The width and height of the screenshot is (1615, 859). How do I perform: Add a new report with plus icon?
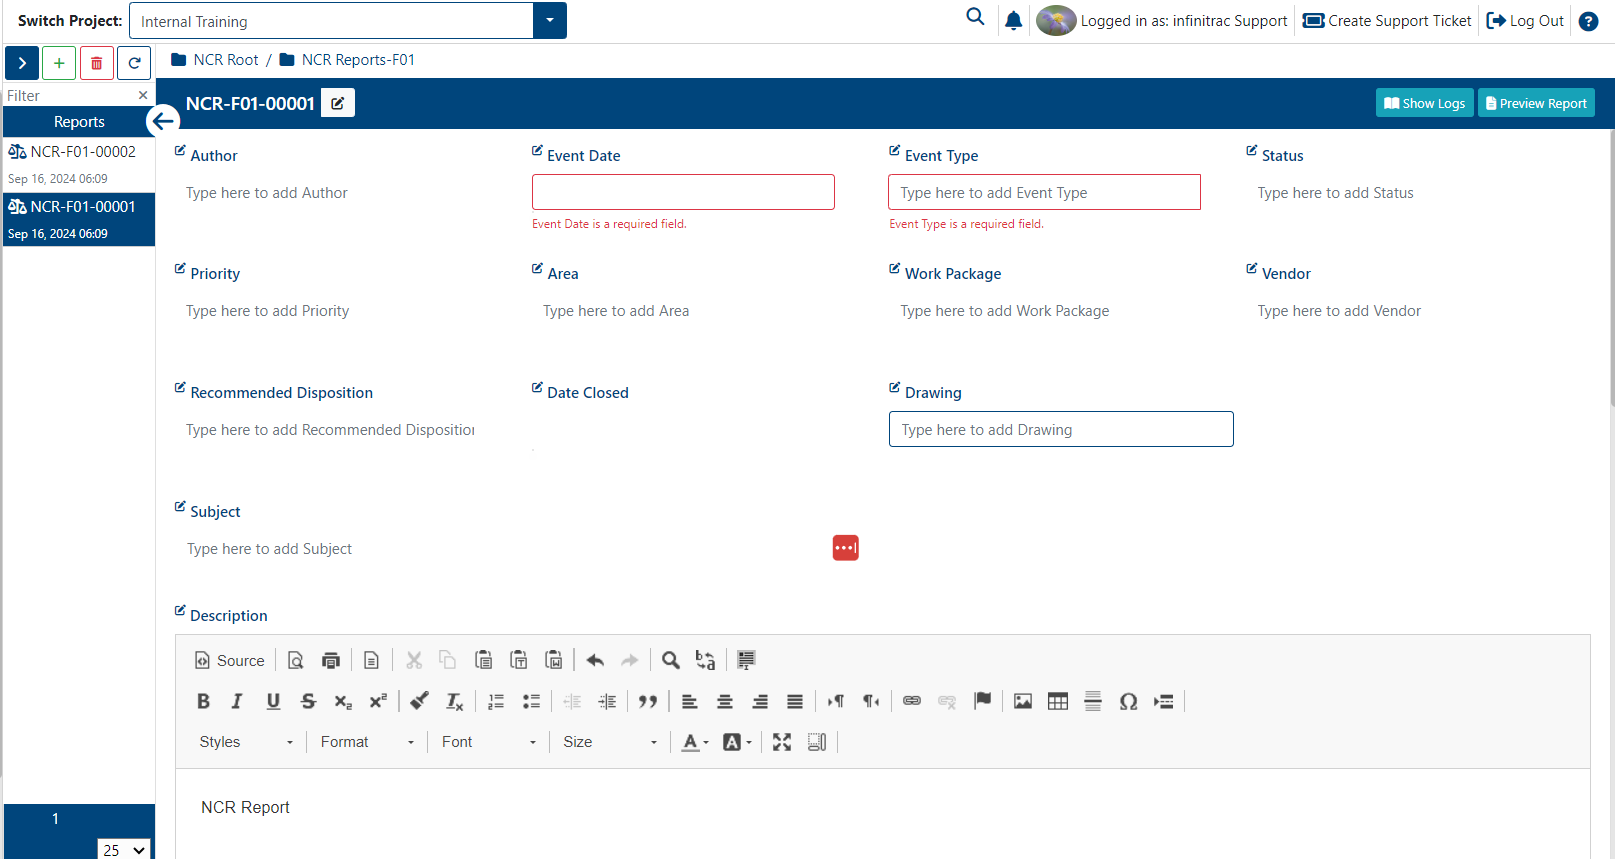click(x=59, y=63)
